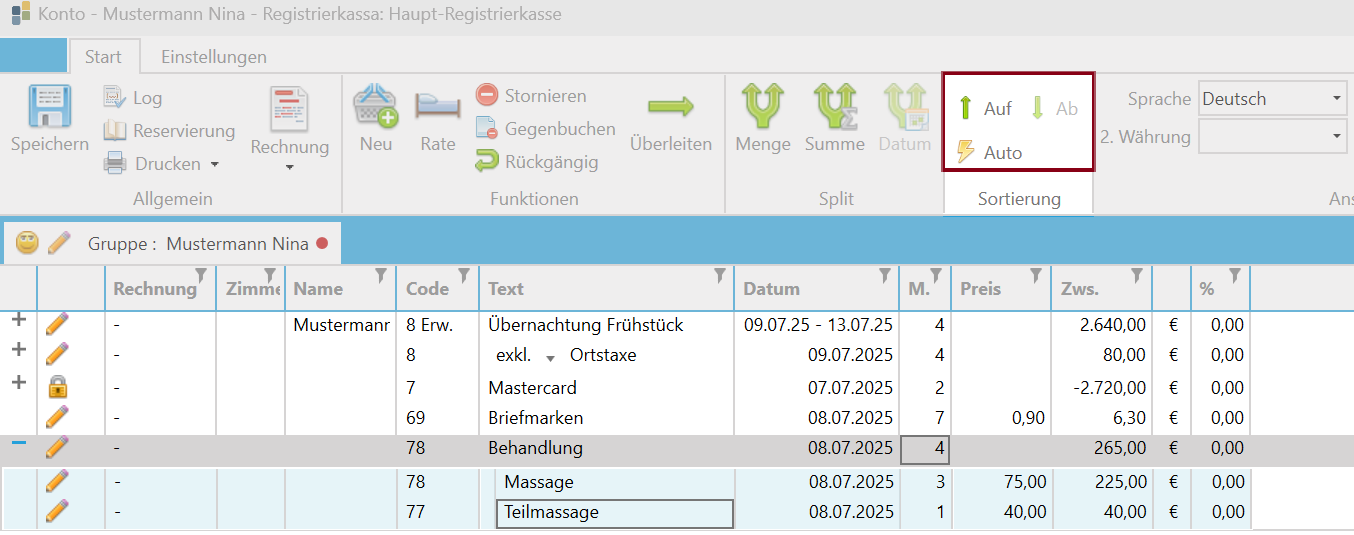Click the M. column header

click(924, 288)
